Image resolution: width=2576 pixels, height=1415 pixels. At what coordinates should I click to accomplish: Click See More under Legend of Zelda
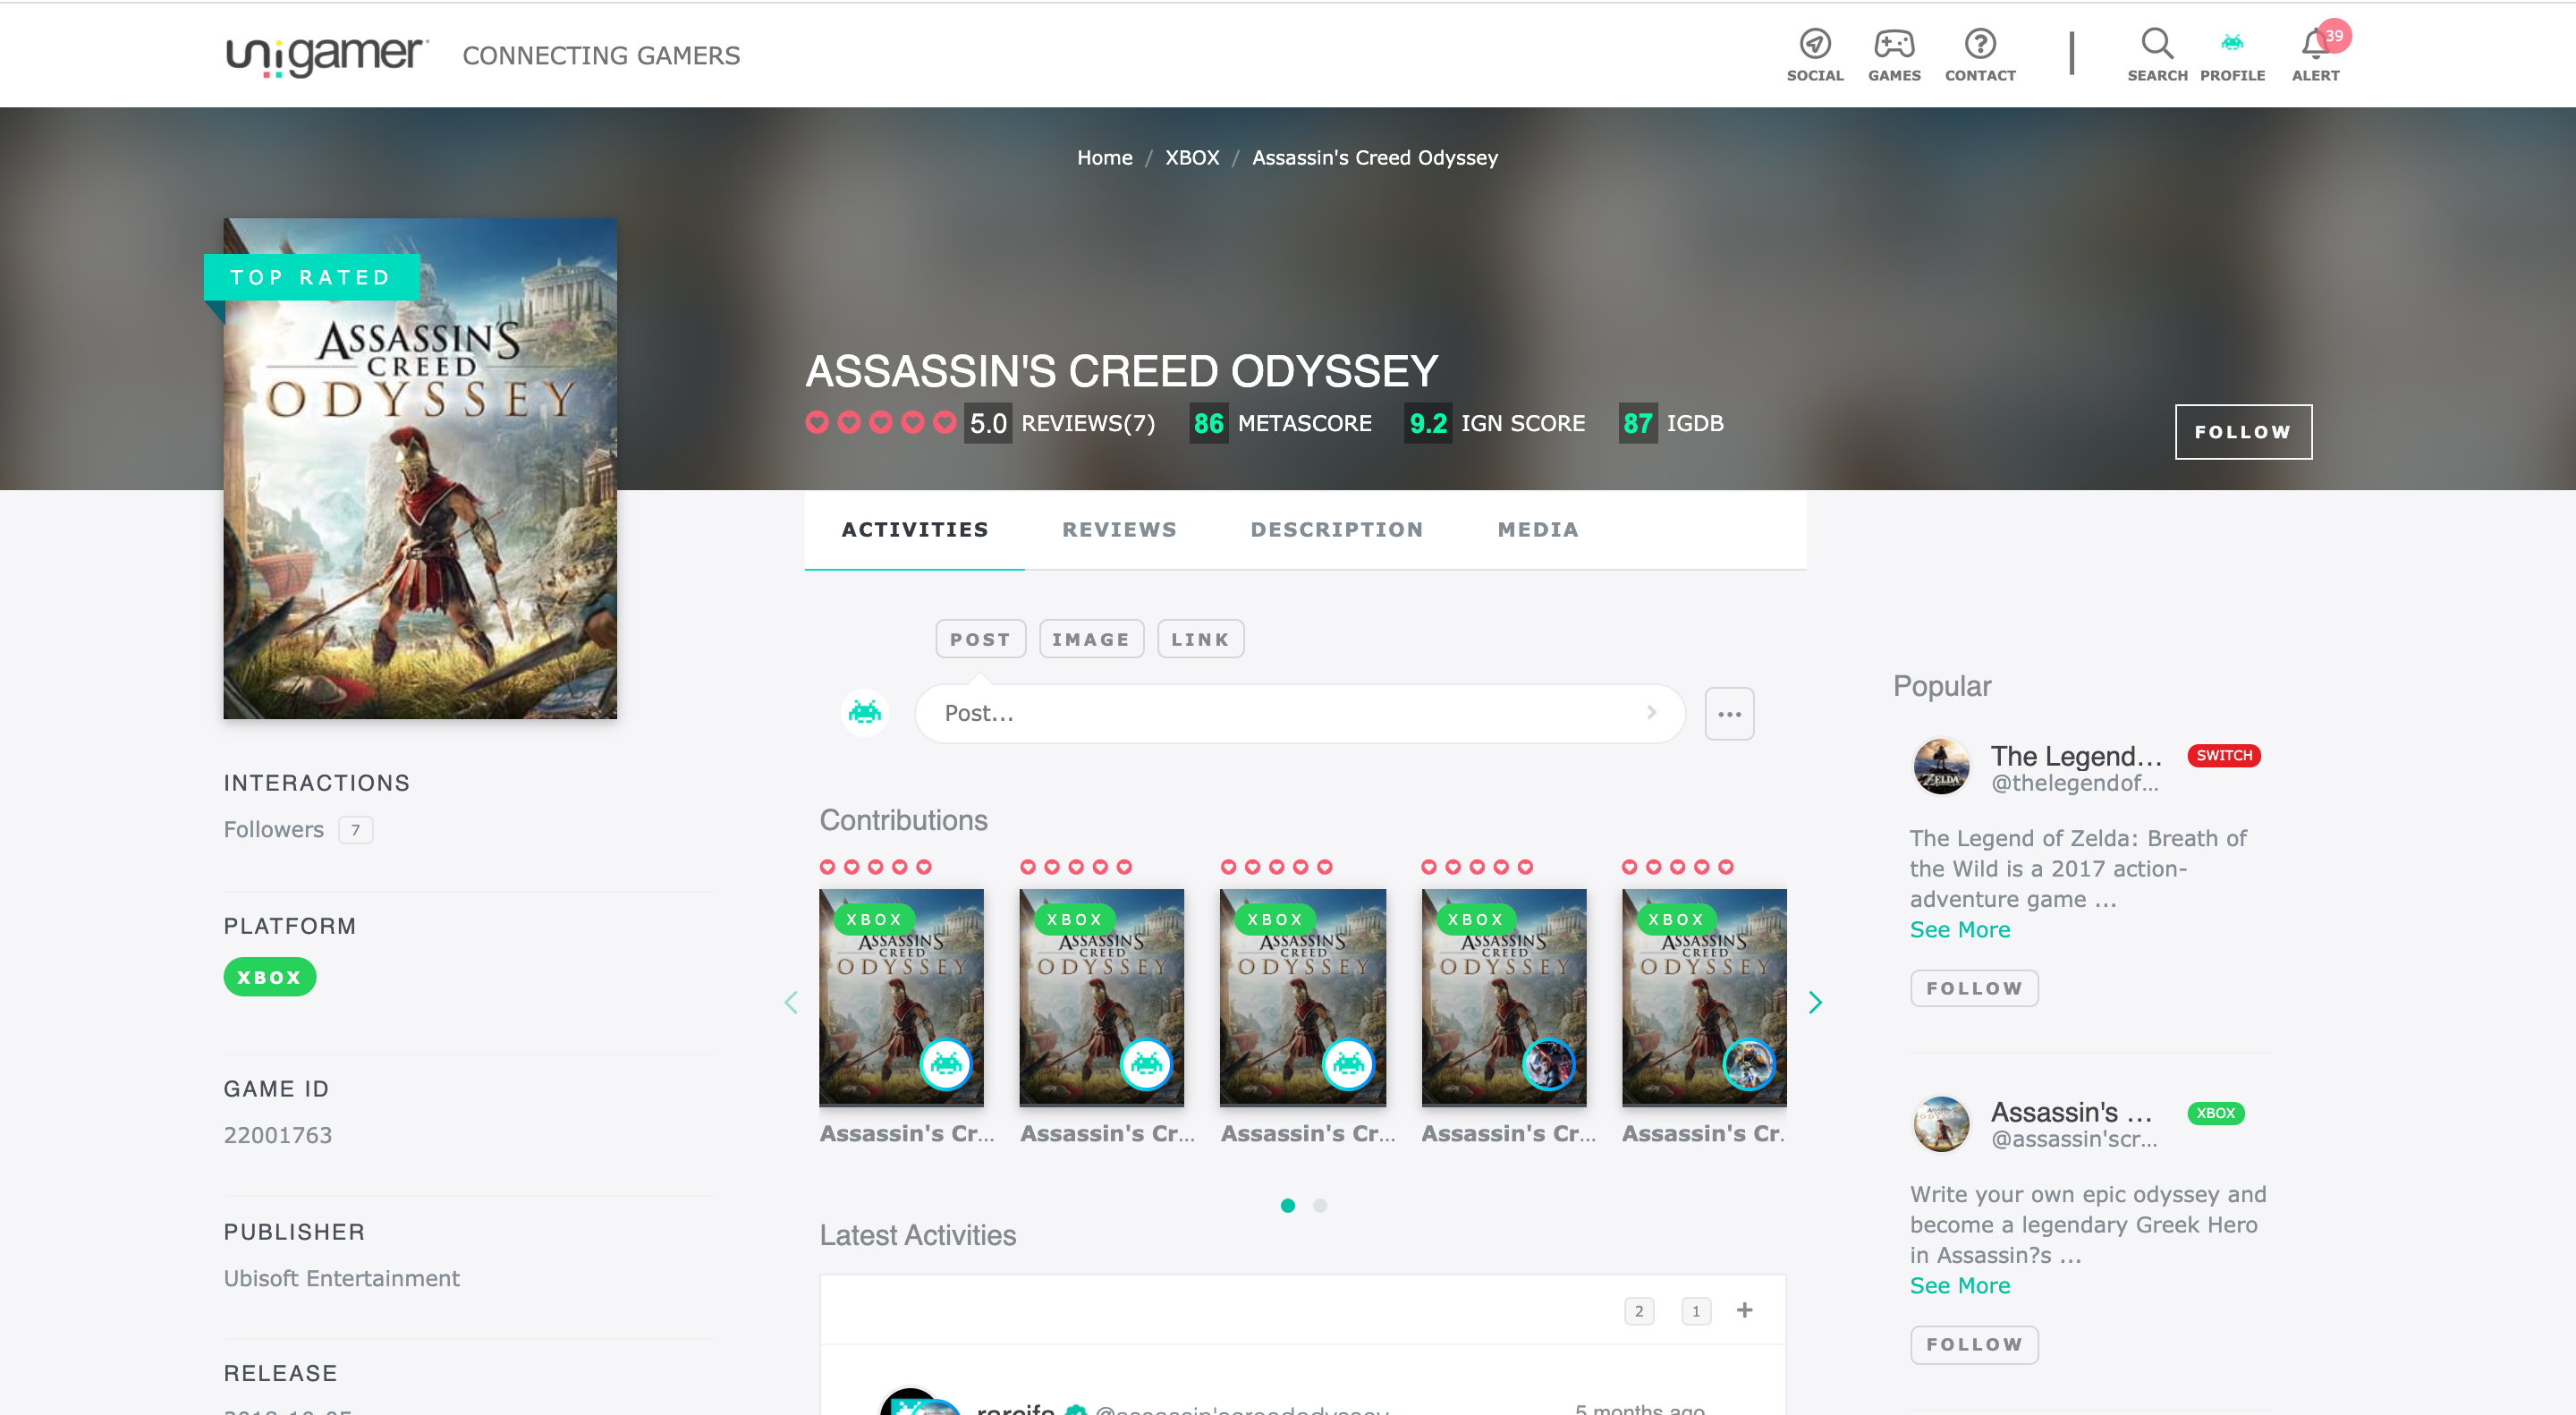pyautogui.click(x=1958, y=930)
